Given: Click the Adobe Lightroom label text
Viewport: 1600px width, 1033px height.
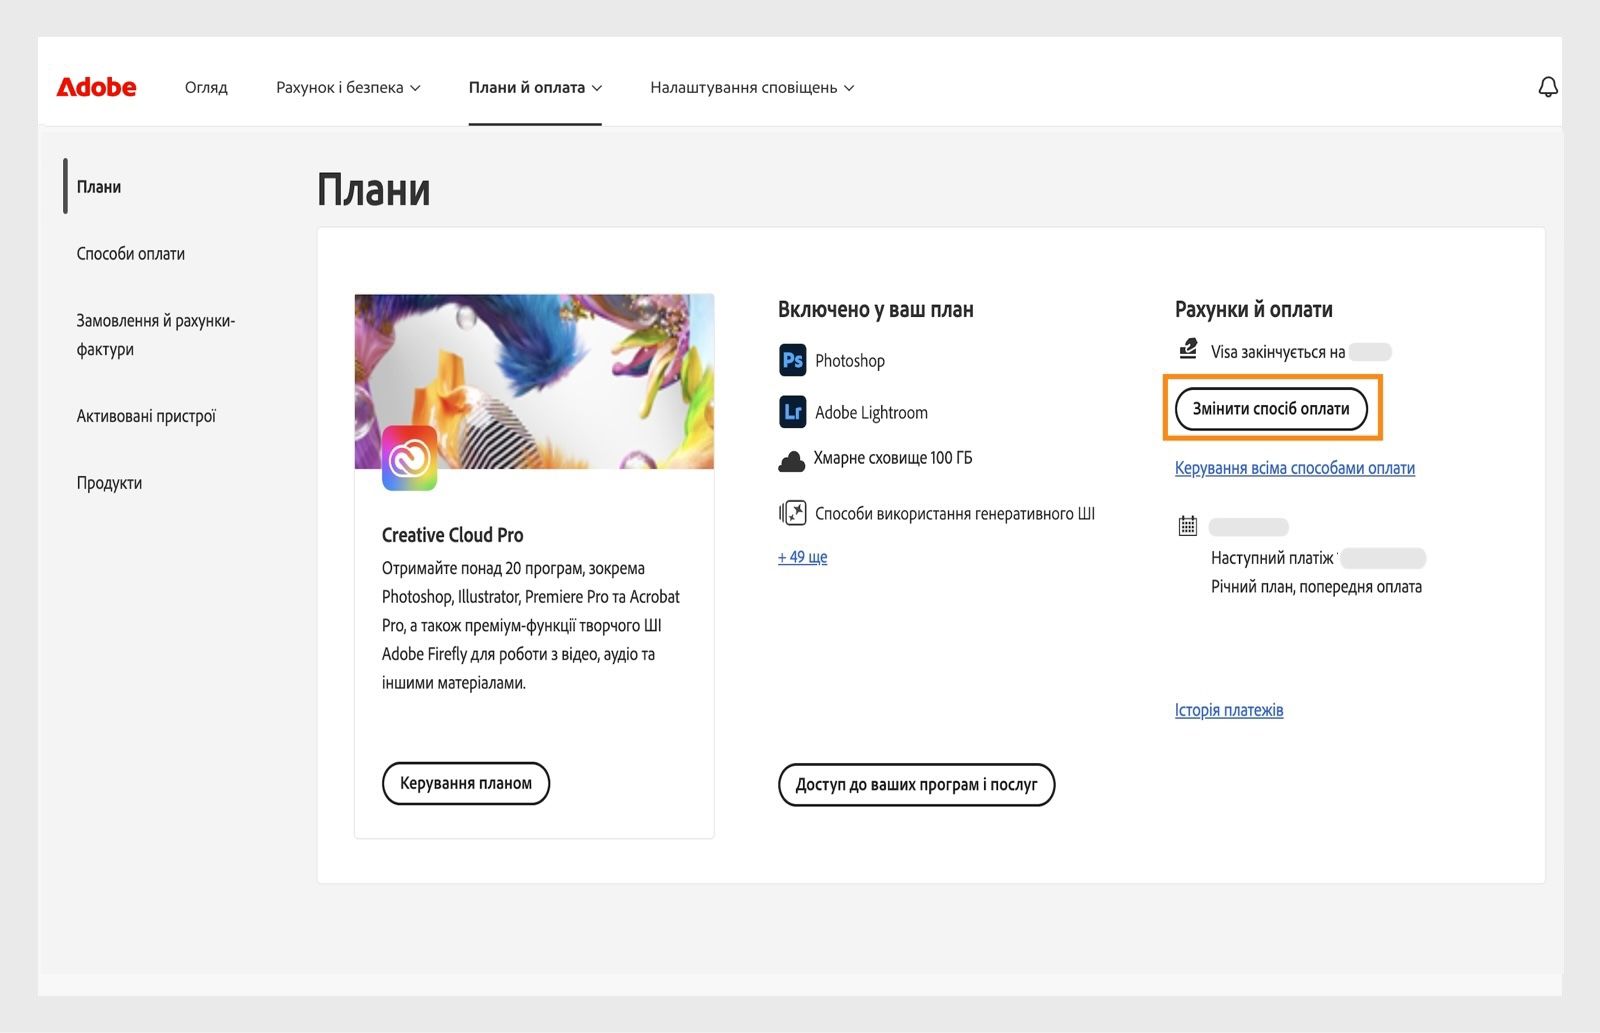Looking at the screenshot, I should [x=871, y=413].
